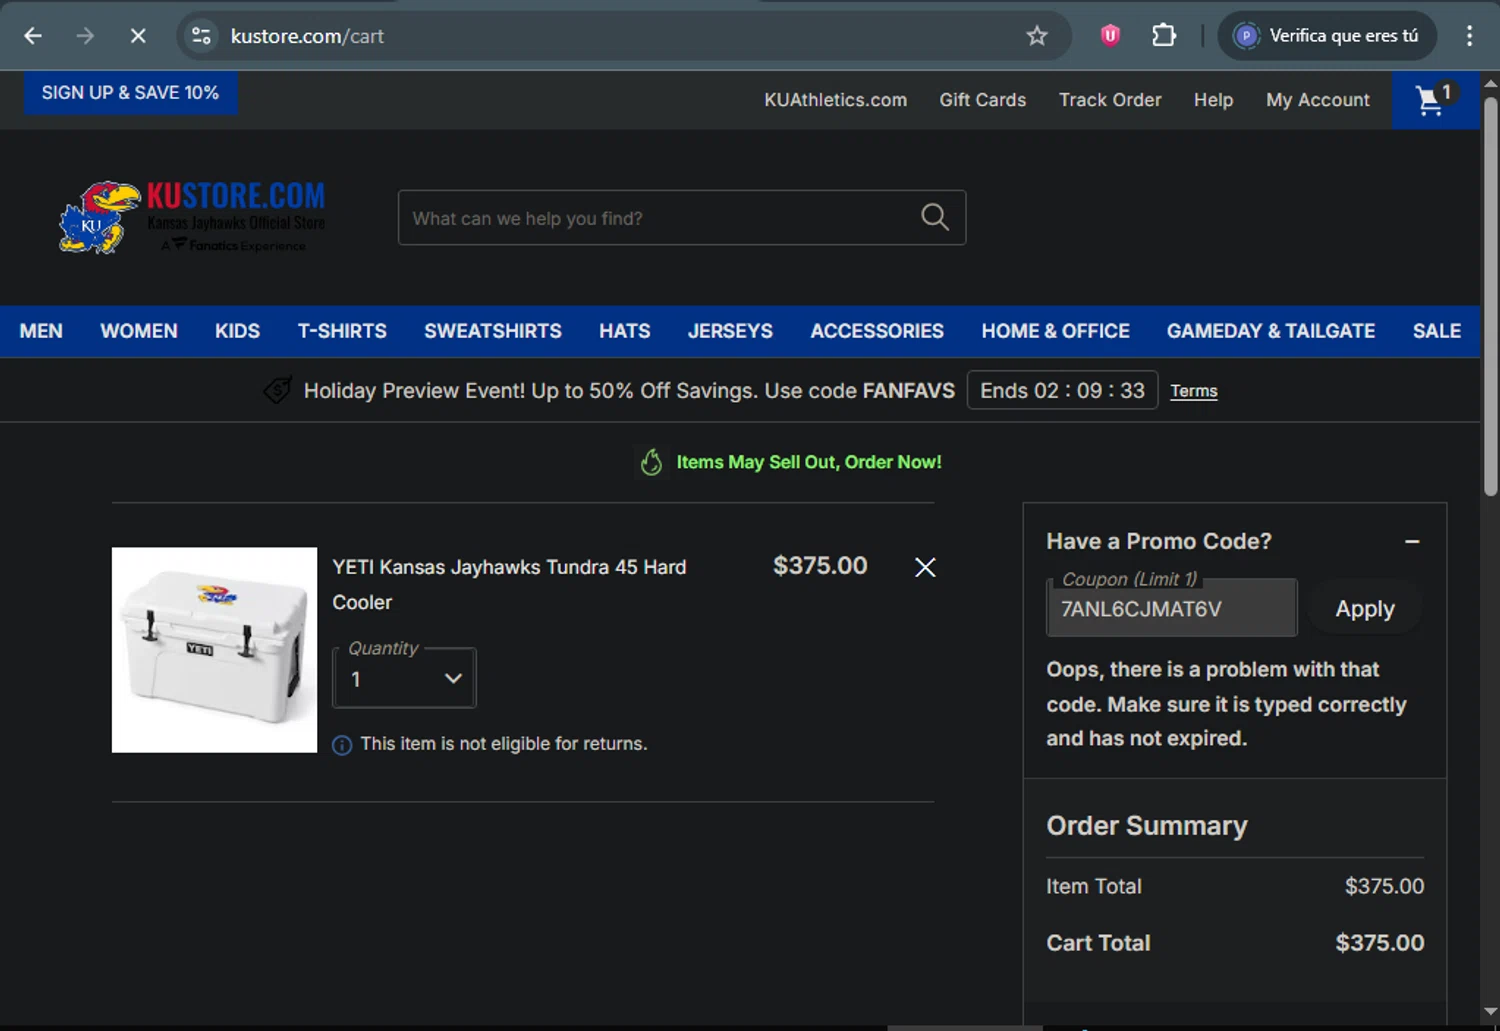Open the Quantity dropdown
Image resolution: width=1500 pixels, height=1031 pixels.
(x=404, y=678)
